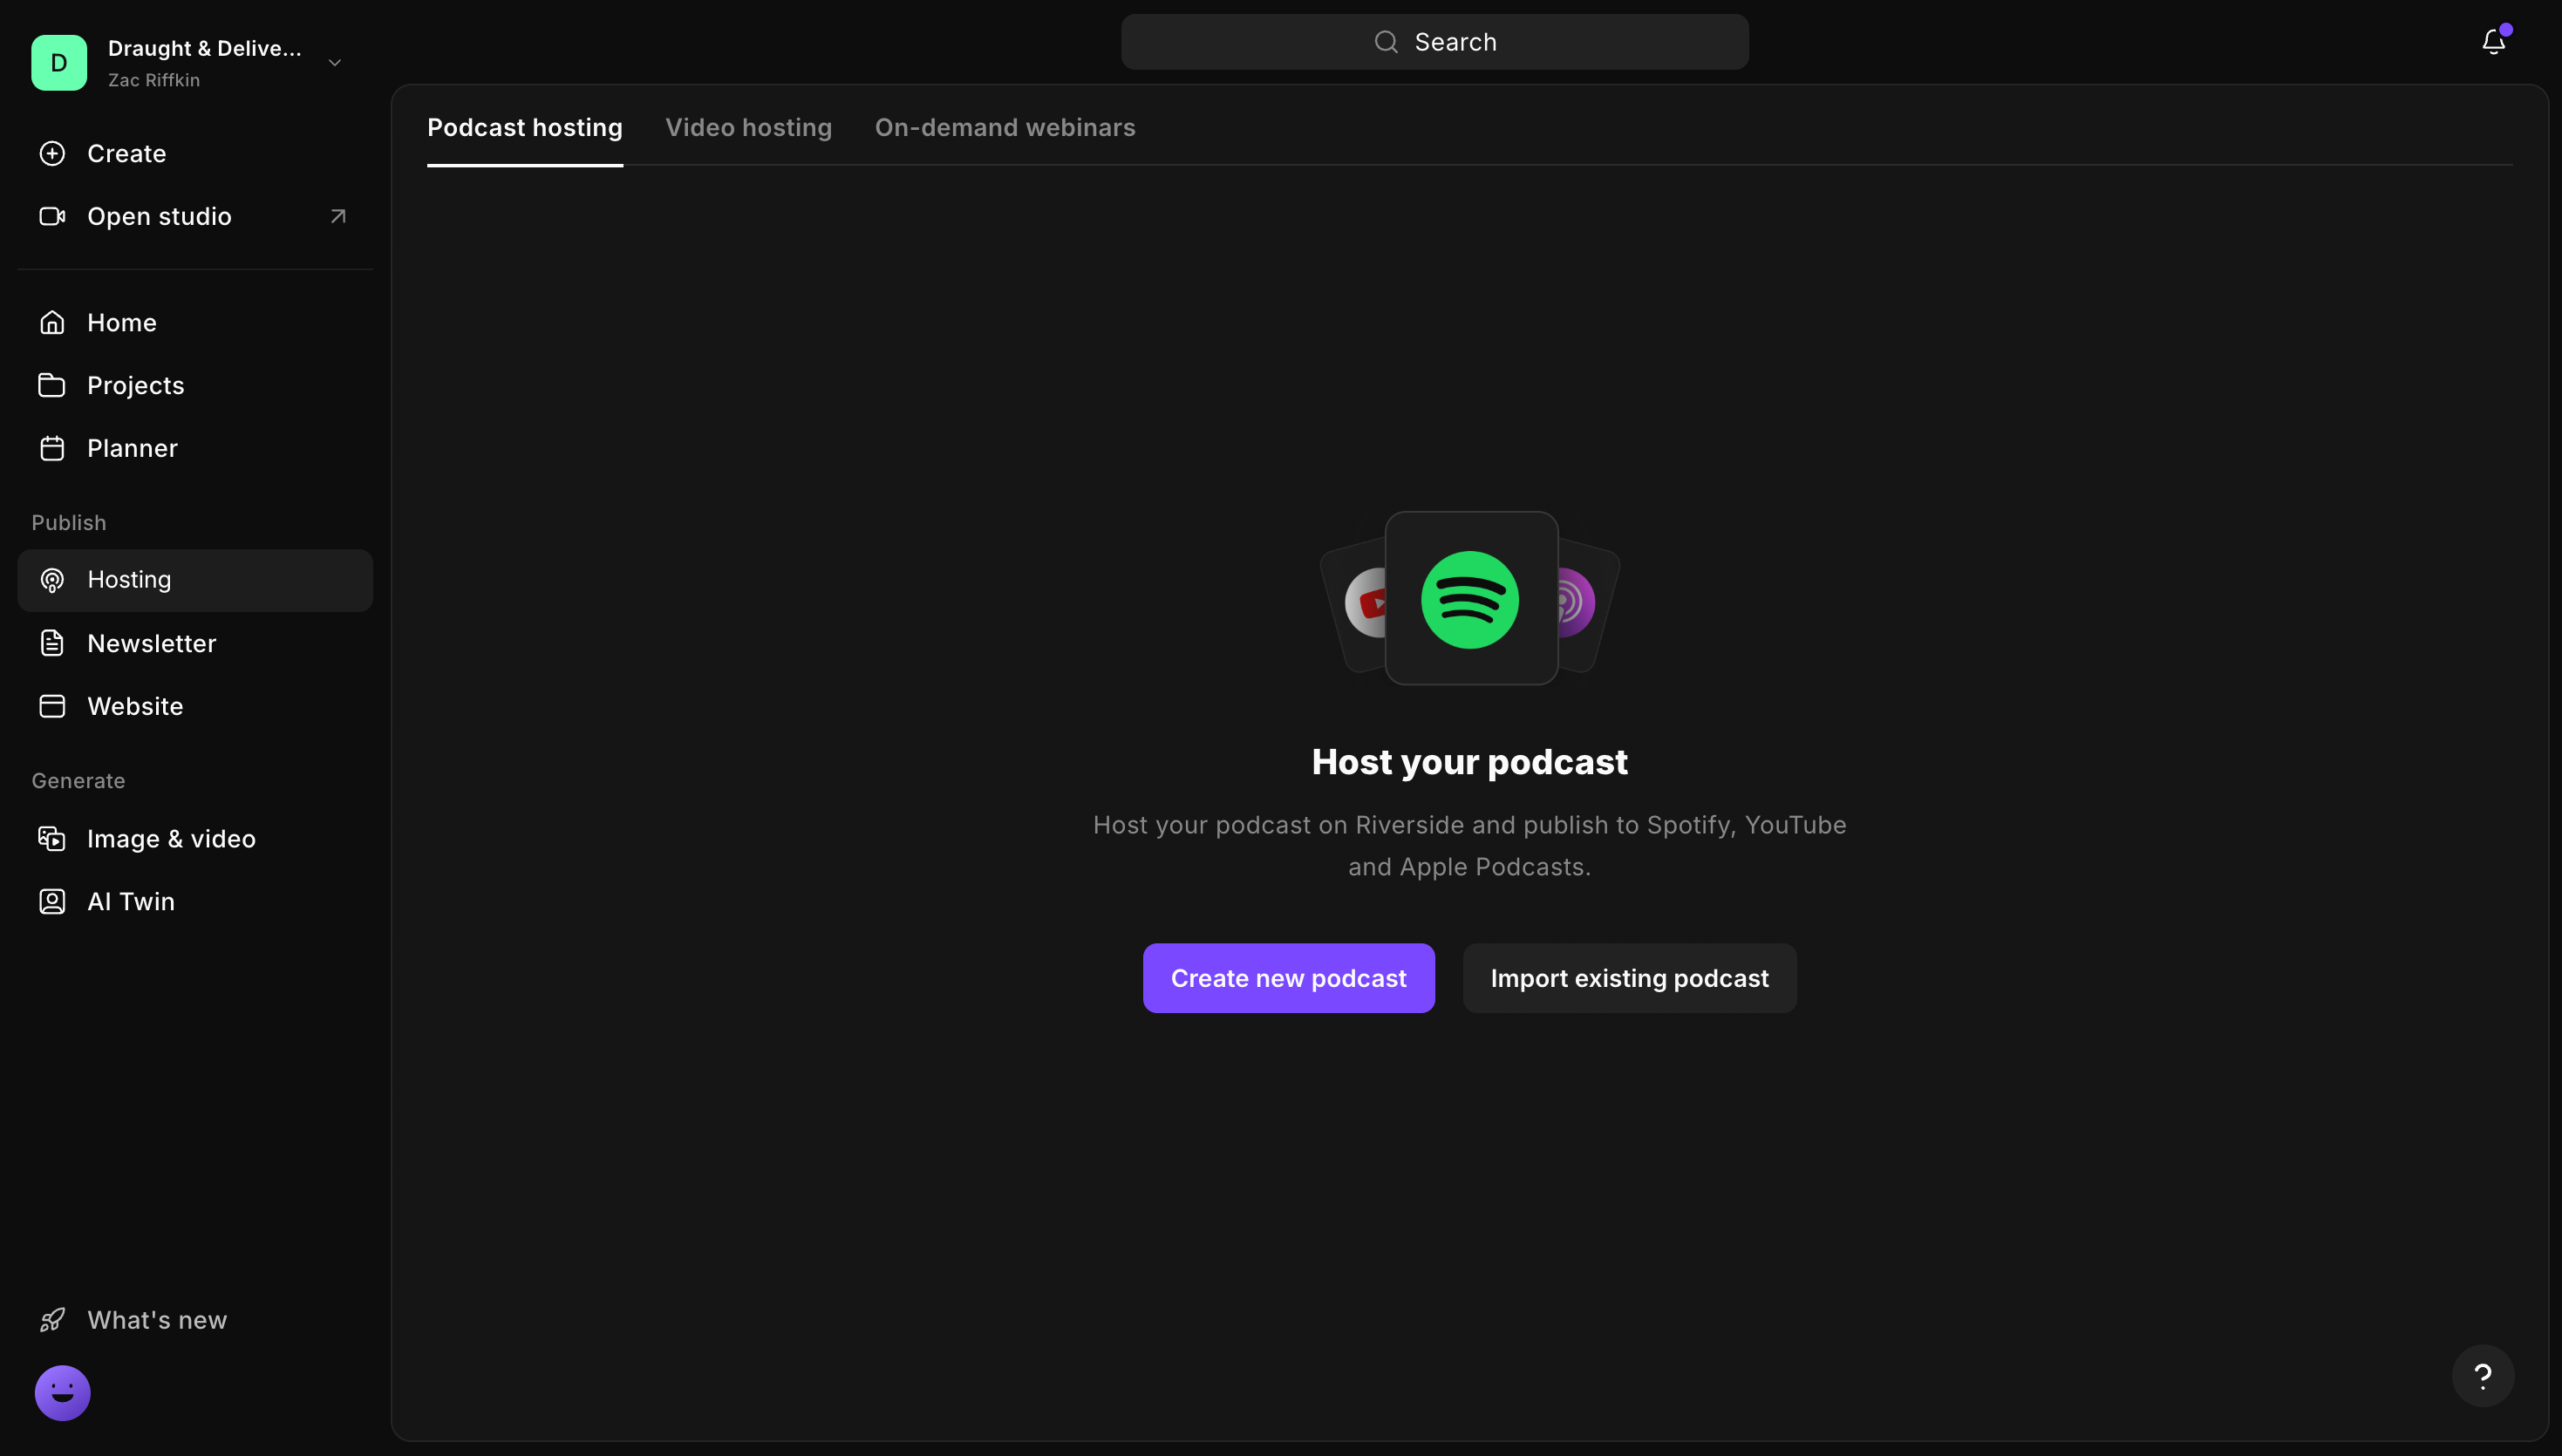
Task: Click the Hosting podcast icon in sidebar
Action: point(52,580)
